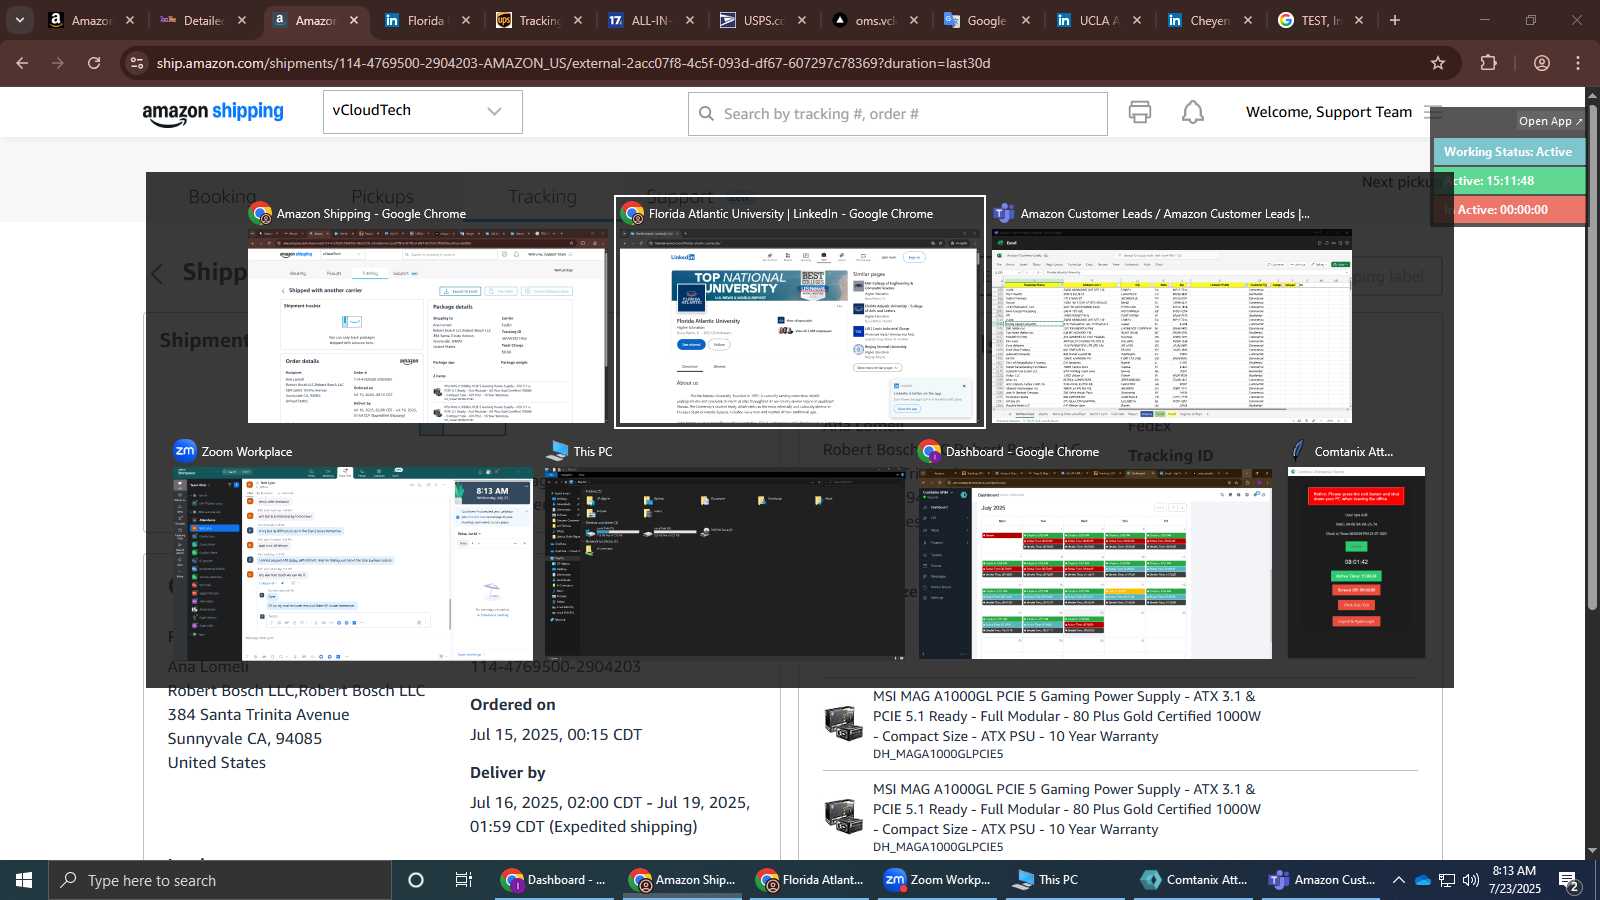
Task: Open Dashboard Chrome taskbar button
Action: click(x=555, y=880)
